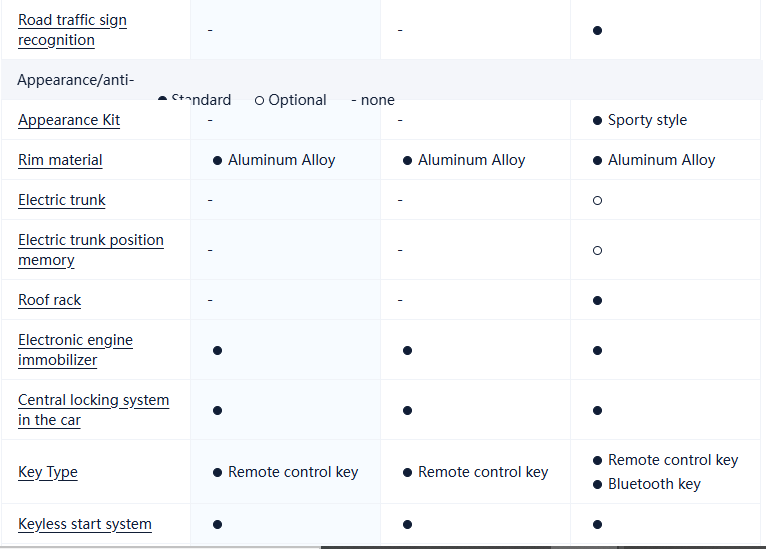Click the standard dot in Roof rack row

coord(597,300)
